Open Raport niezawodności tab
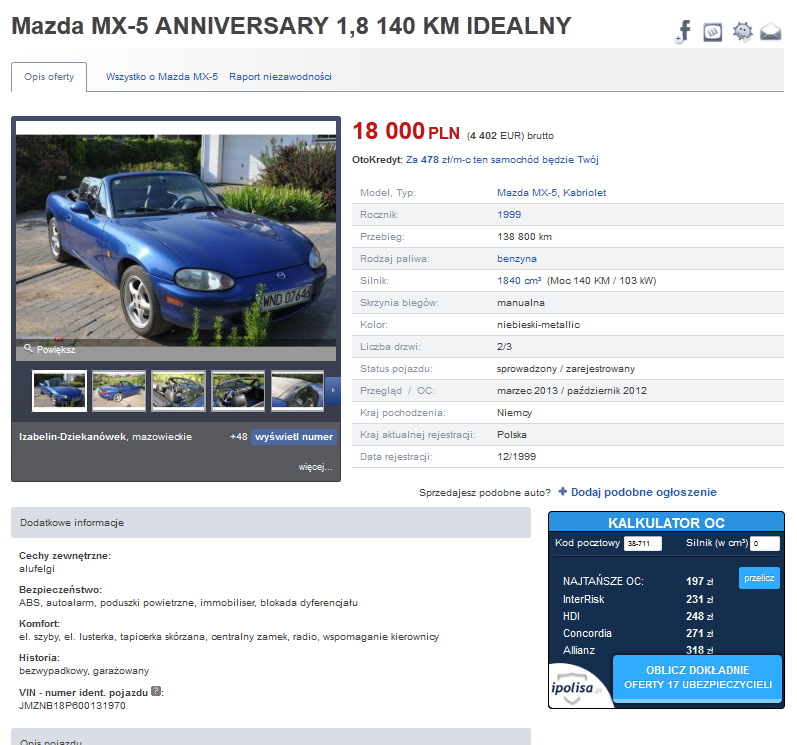The width and height of the screenshot is (797, 745). tap(280, 77)
